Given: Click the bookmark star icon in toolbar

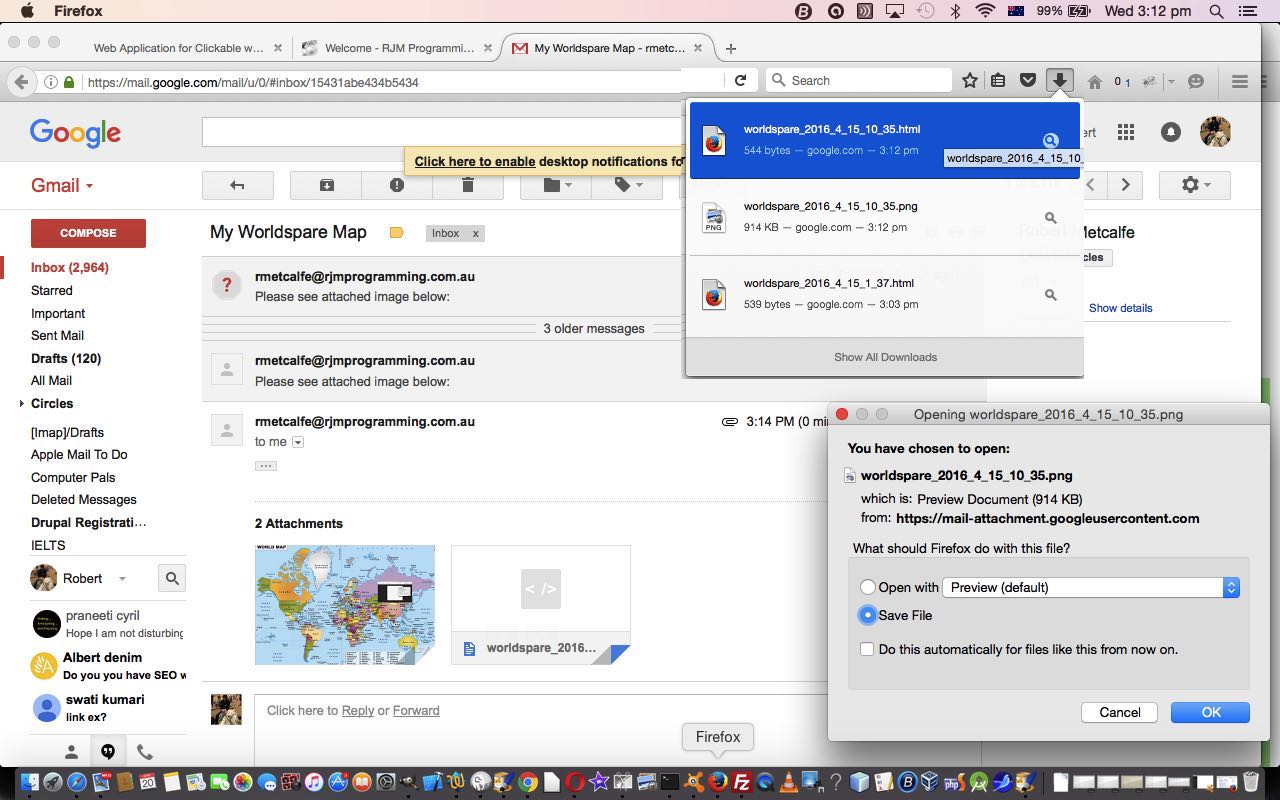Looking at the screenshot, I should coord(969,81).
